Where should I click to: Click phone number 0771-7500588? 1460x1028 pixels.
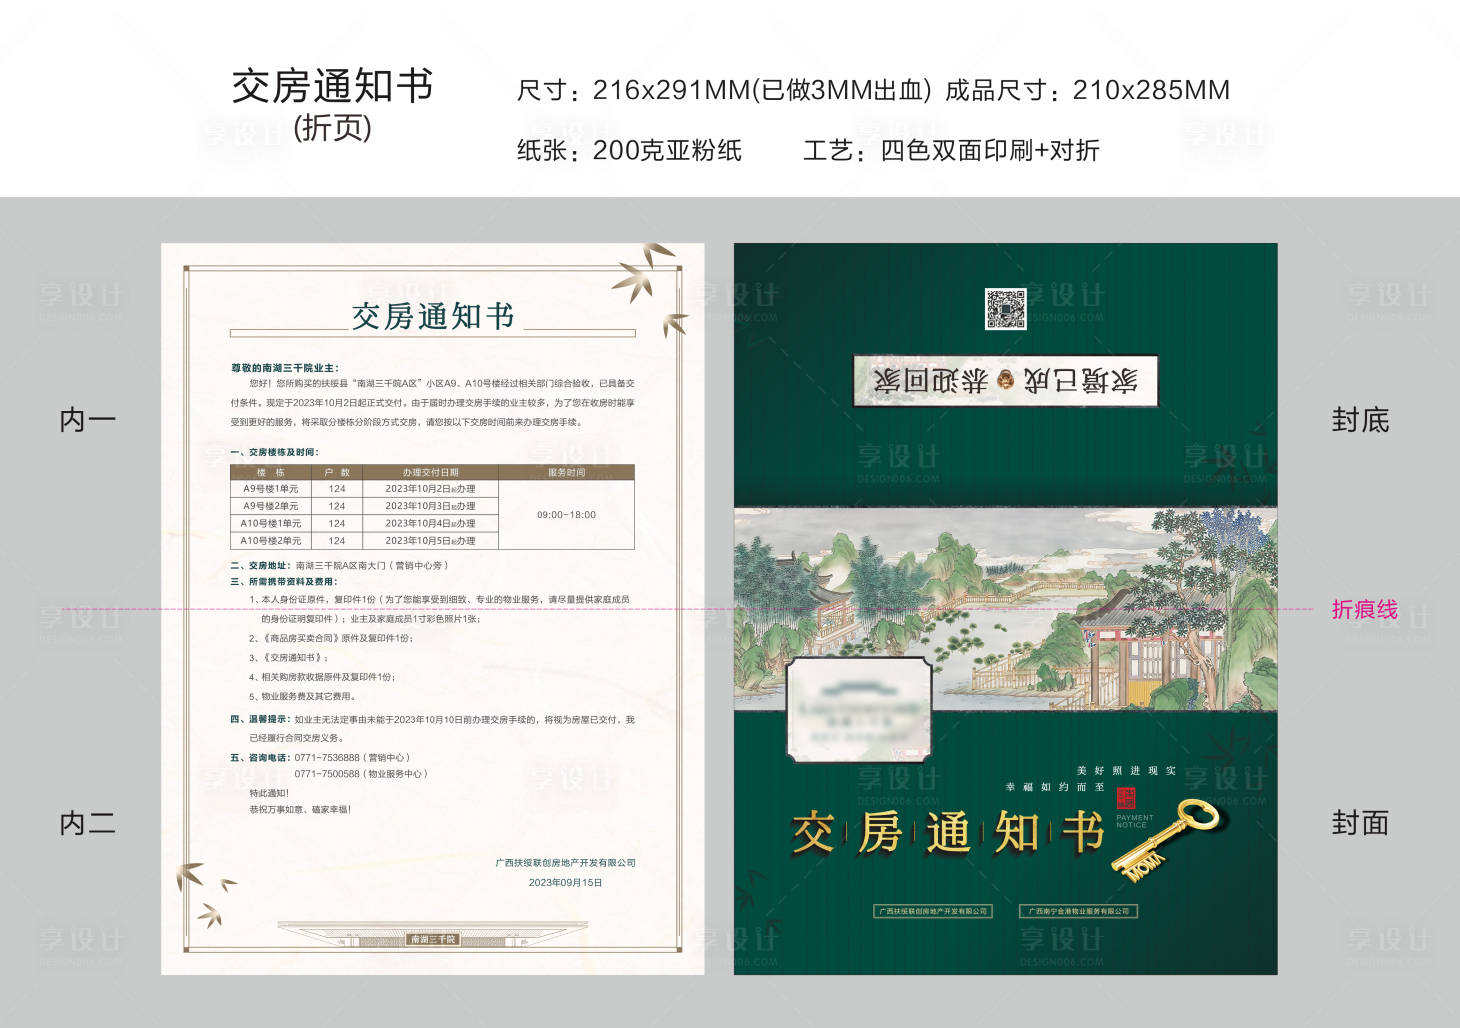pos(327,774)
